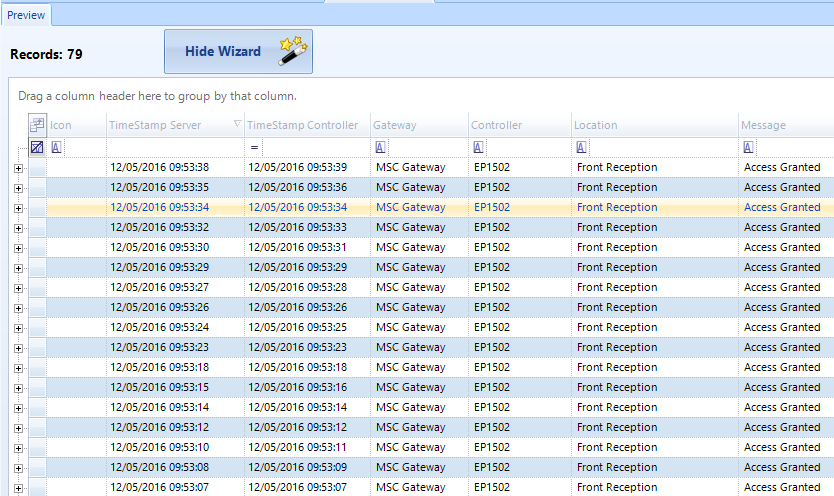Expand the row with server time 09:53:24
Screen dimensions: 834x496
[x=19, y=329]
